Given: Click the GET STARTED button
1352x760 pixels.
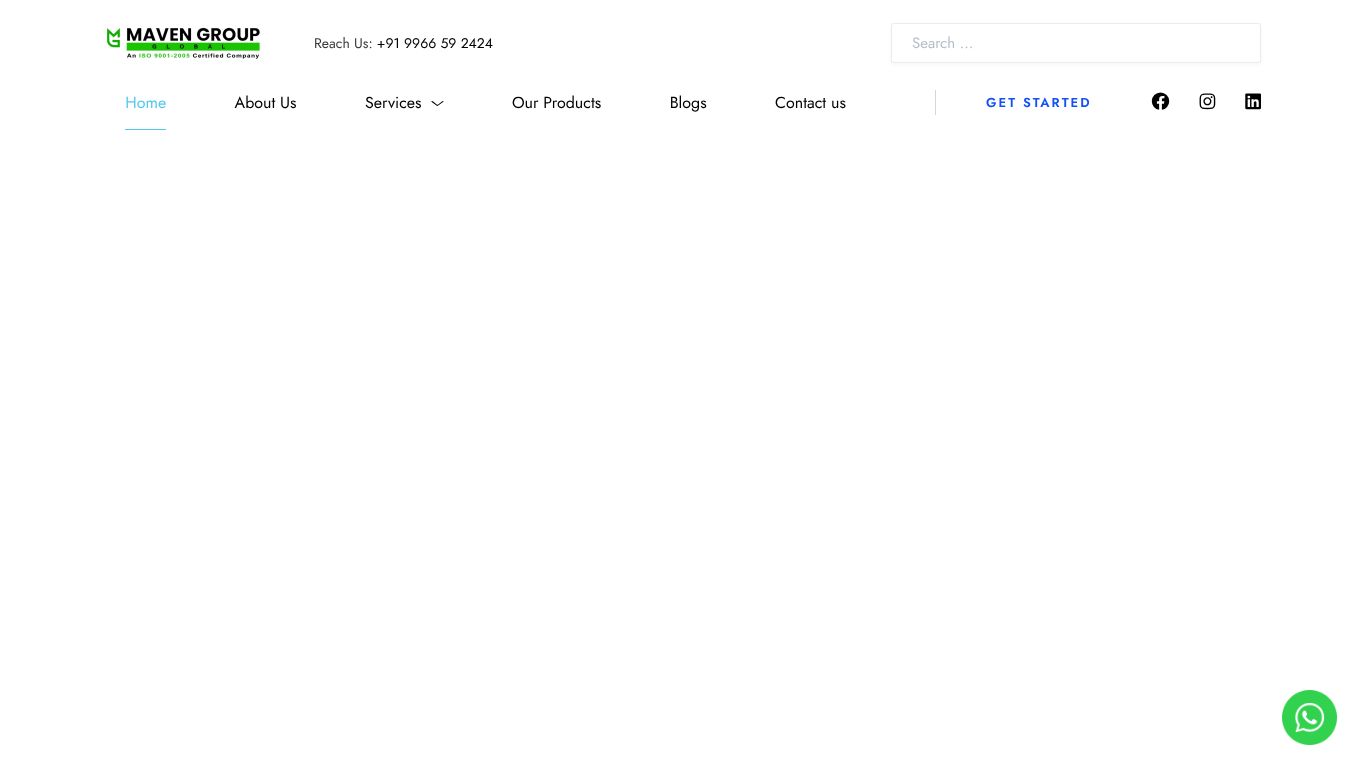Looking at the screenshot, I should click(x=1038, y=103).
